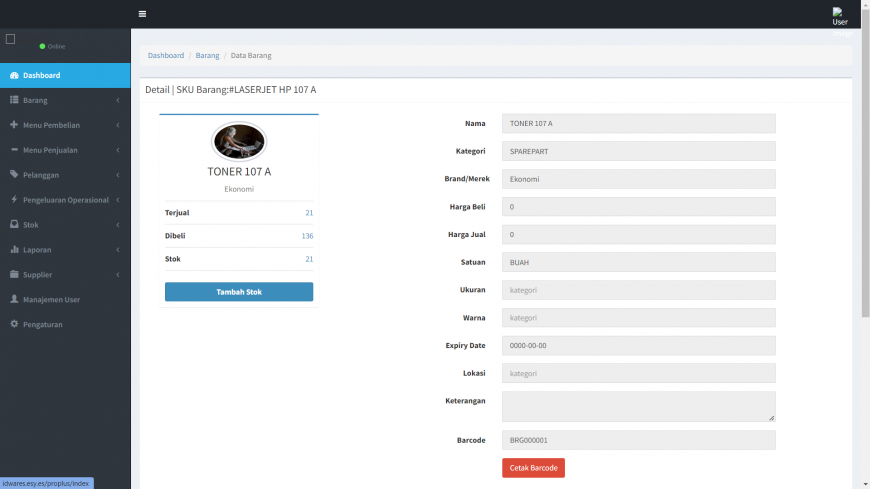Click the Expiry Date field

[639, 346]
